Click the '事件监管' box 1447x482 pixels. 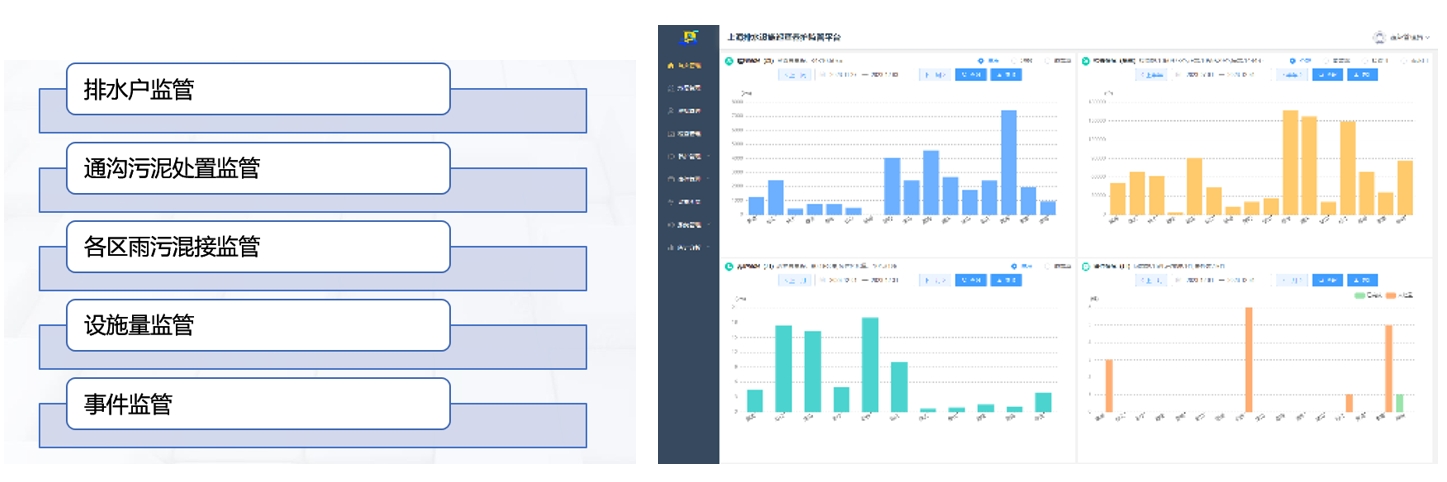(258, 404)
